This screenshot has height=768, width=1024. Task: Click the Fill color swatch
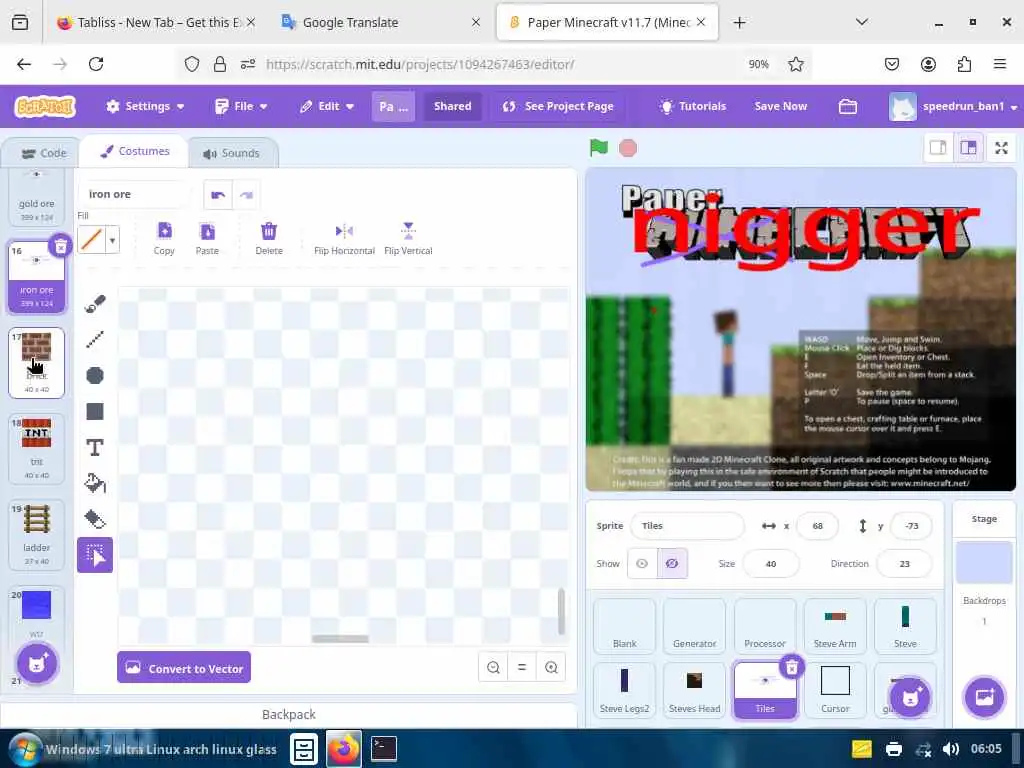coord(91,240)
